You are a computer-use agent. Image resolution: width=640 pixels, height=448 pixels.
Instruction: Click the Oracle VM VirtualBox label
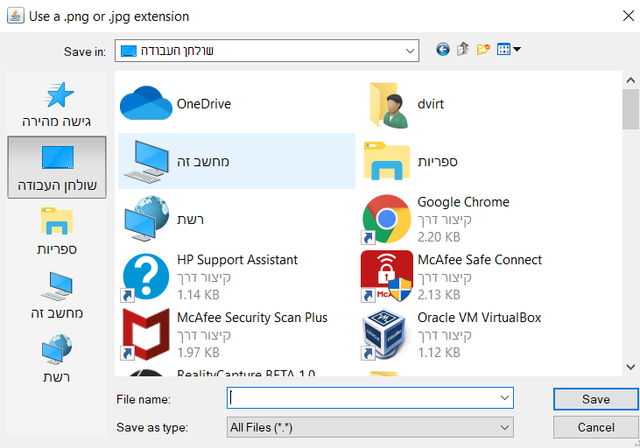479,317
